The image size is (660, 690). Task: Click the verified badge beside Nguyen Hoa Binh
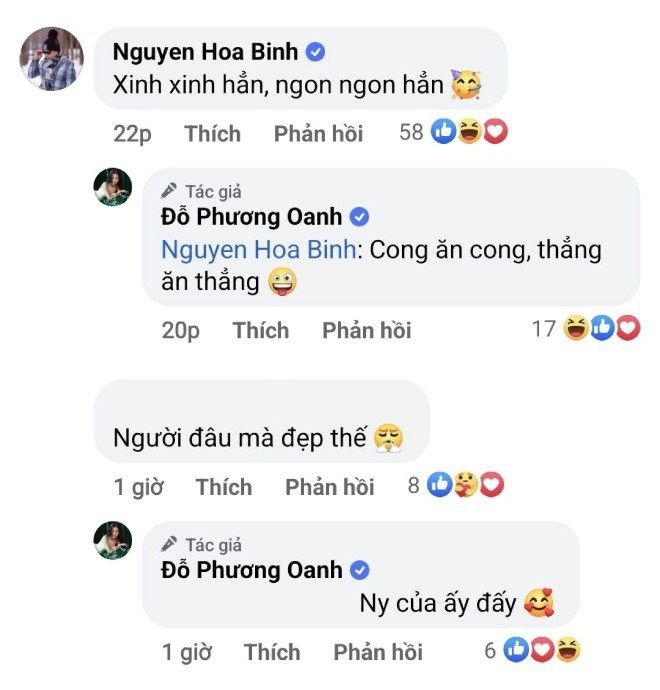coord(315,53)
